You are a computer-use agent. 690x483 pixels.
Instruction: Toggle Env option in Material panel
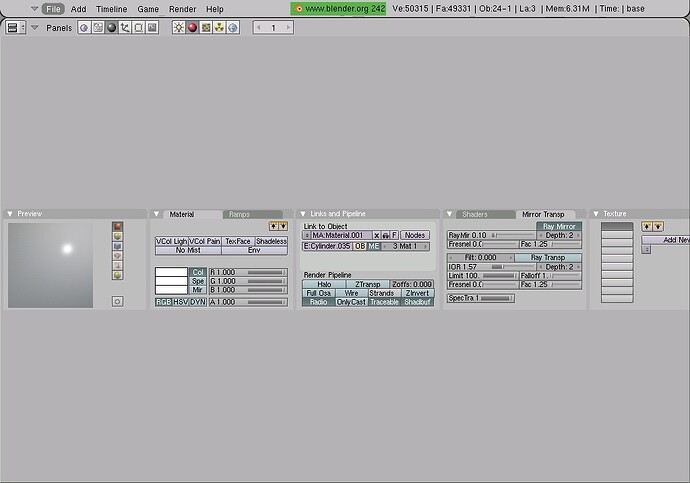pyautogui.click(x=254, y=250)
